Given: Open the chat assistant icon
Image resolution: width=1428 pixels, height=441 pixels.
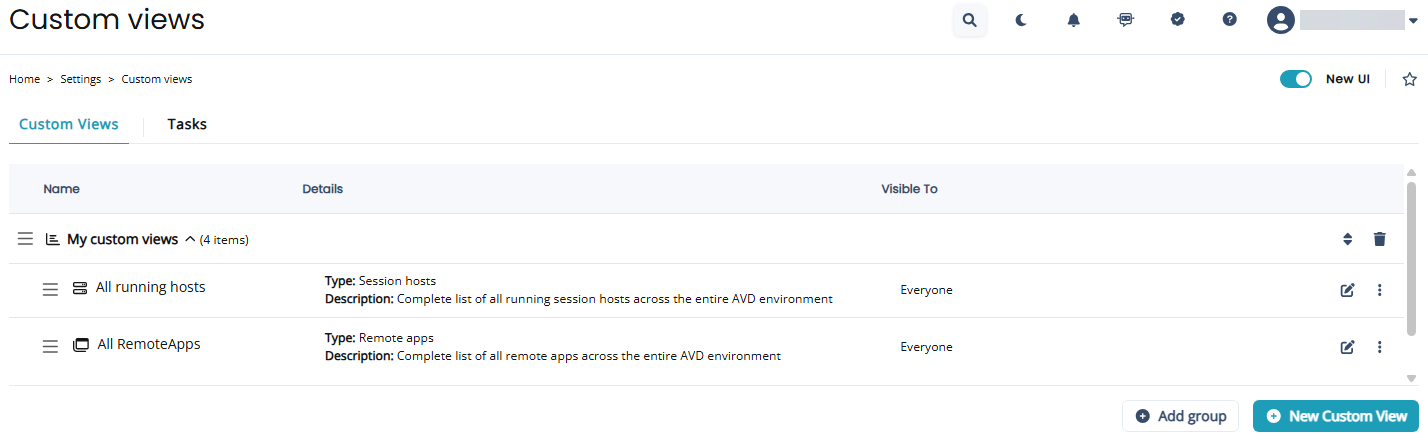Looking at the screenshot, I should click(1126, 20).
